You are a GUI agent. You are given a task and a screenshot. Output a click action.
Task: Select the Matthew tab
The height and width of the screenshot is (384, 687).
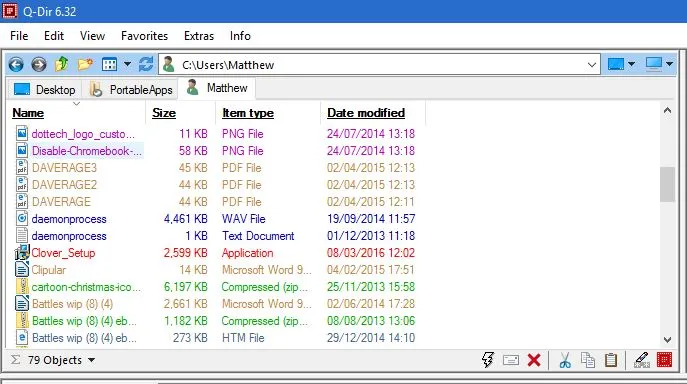[x=216, y=88]
